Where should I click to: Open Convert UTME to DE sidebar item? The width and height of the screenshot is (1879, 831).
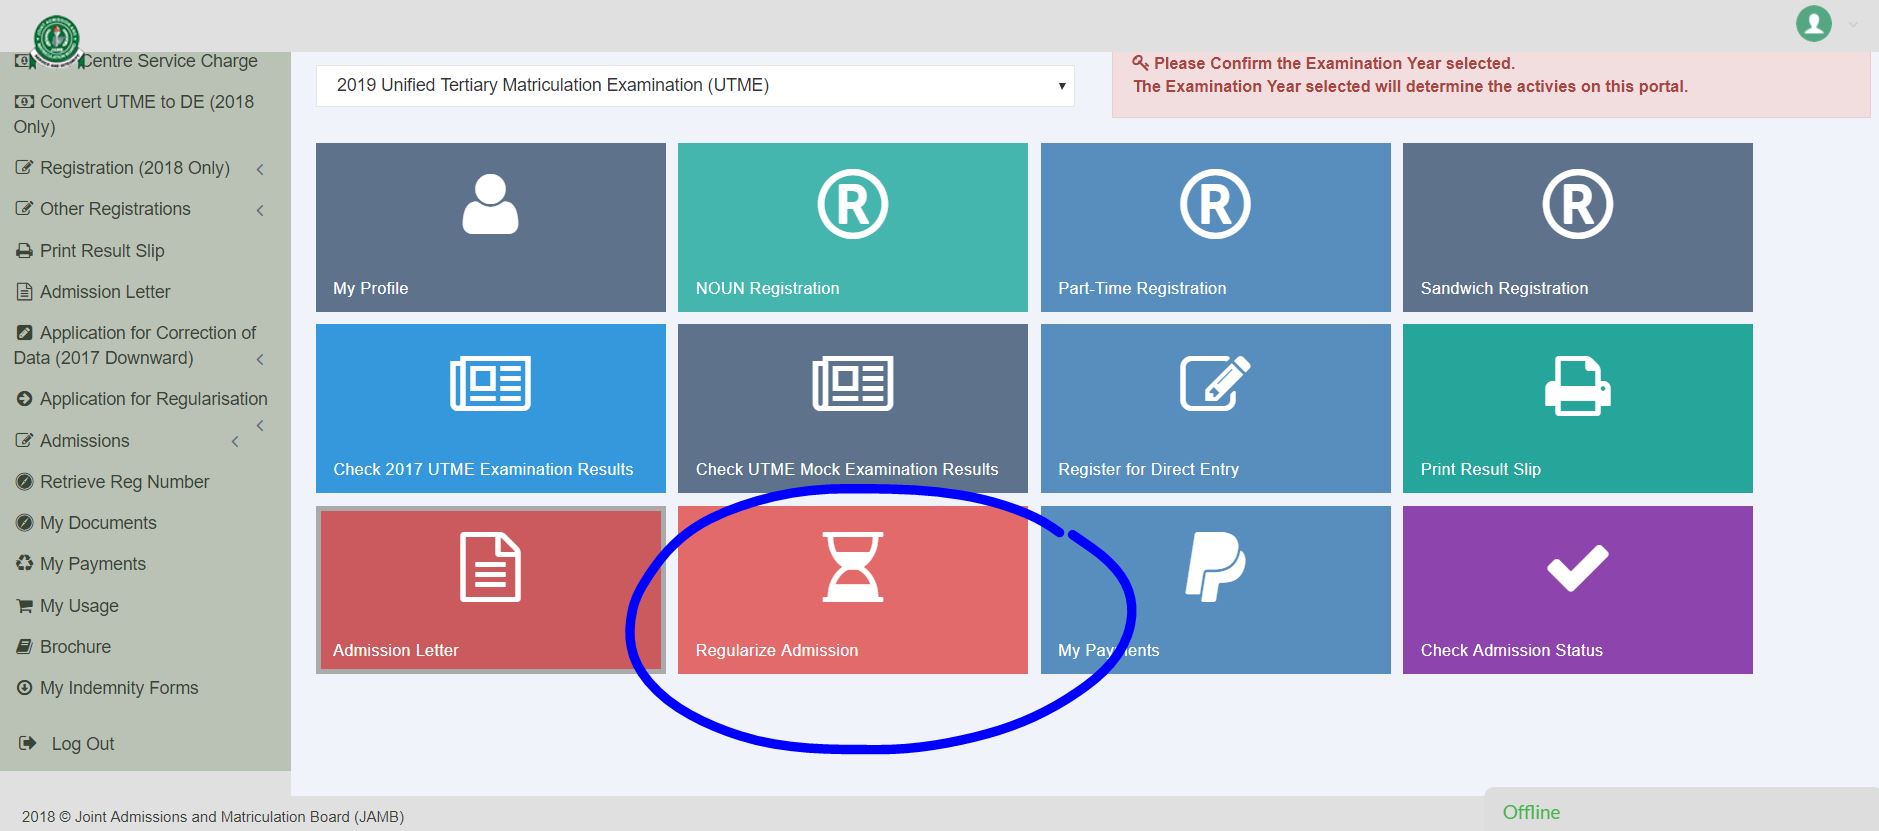[x=134, y=114]
